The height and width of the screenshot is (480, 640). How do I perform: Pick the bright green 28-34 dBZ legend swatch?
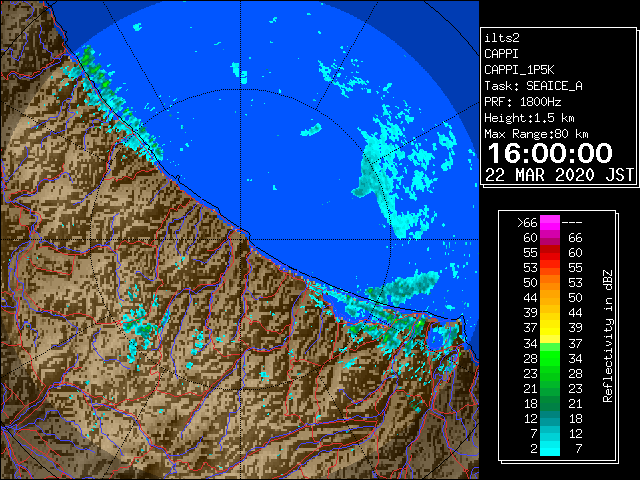[x=550, y=358]
